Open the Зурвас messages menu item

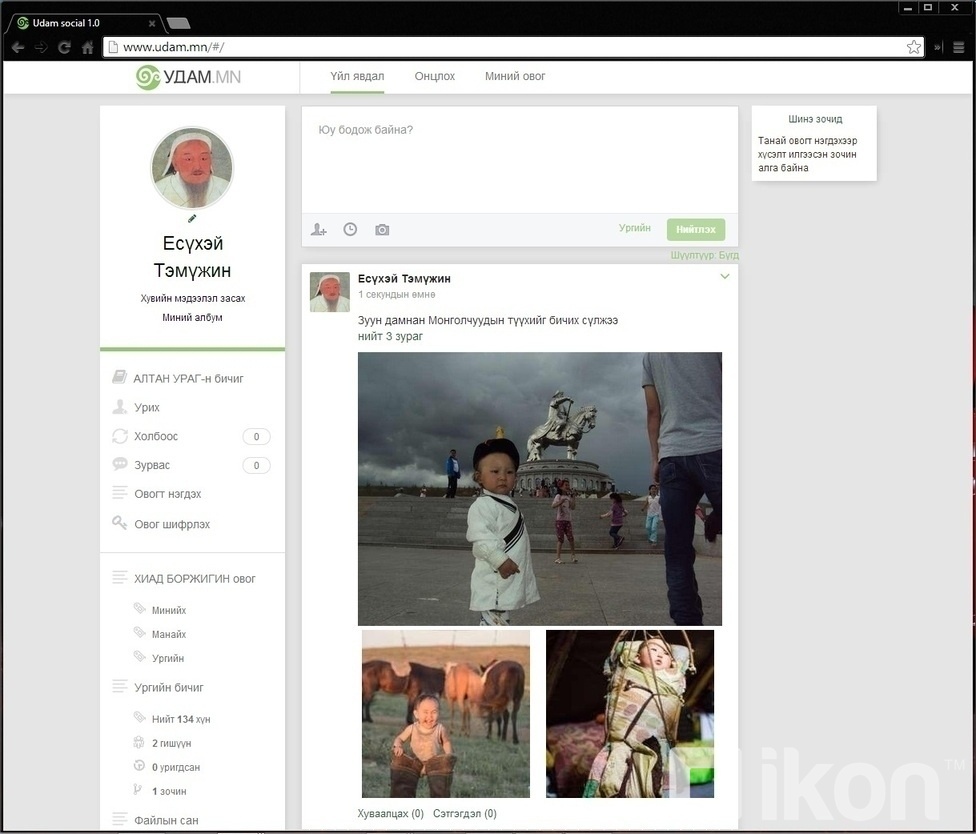pyautogui.click(x=152, y=465)
